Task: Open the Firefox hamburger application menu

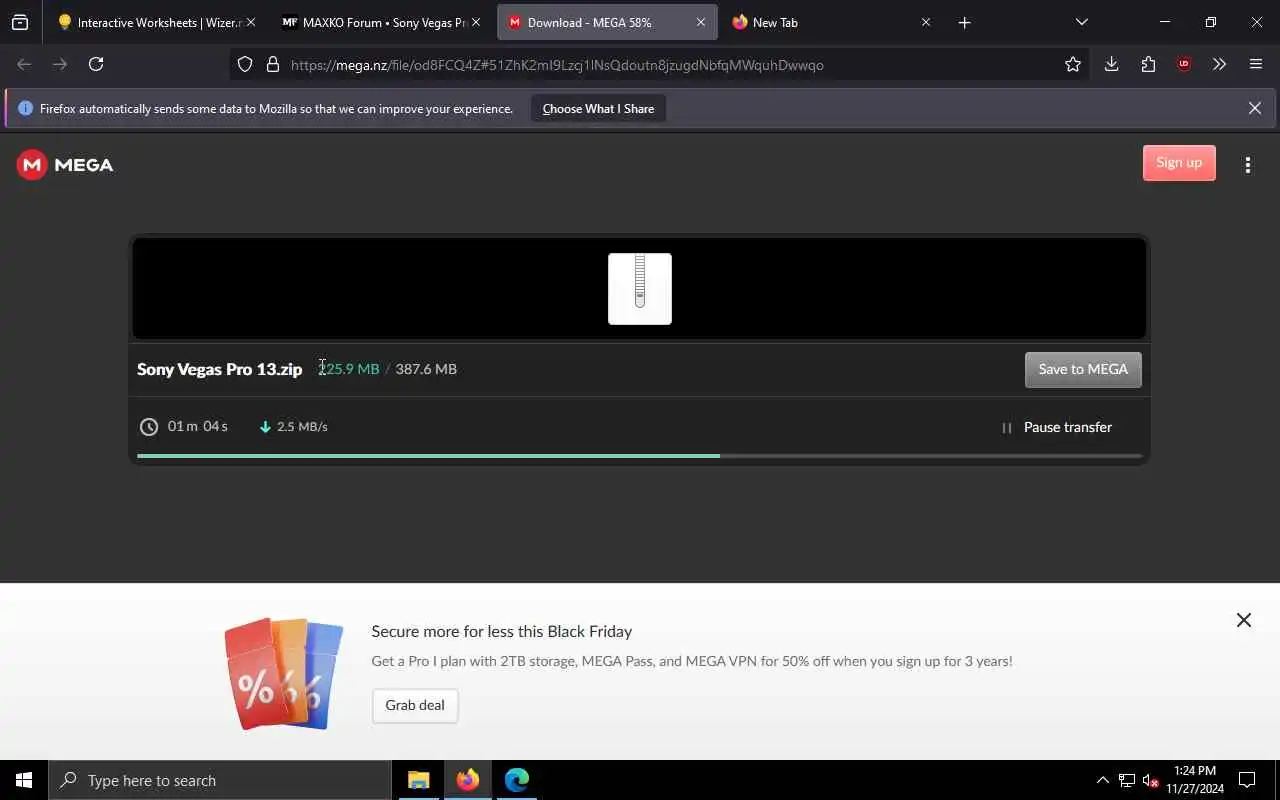Action: [1256, 64]
